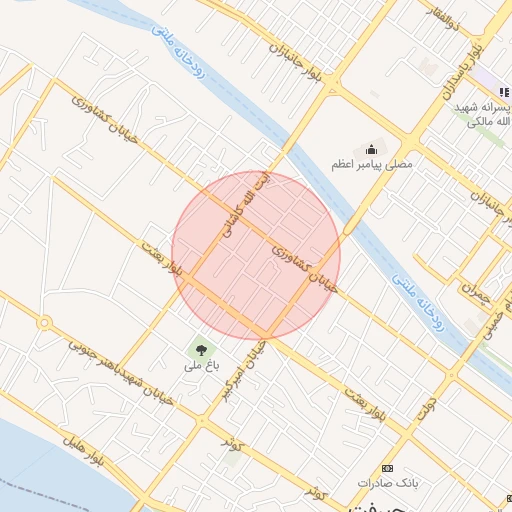Click the bank icon above بانک صادرات
Image resolution: width=512 pixels, height=512 pixels.
pyautogui.click(x=387, y=469)
